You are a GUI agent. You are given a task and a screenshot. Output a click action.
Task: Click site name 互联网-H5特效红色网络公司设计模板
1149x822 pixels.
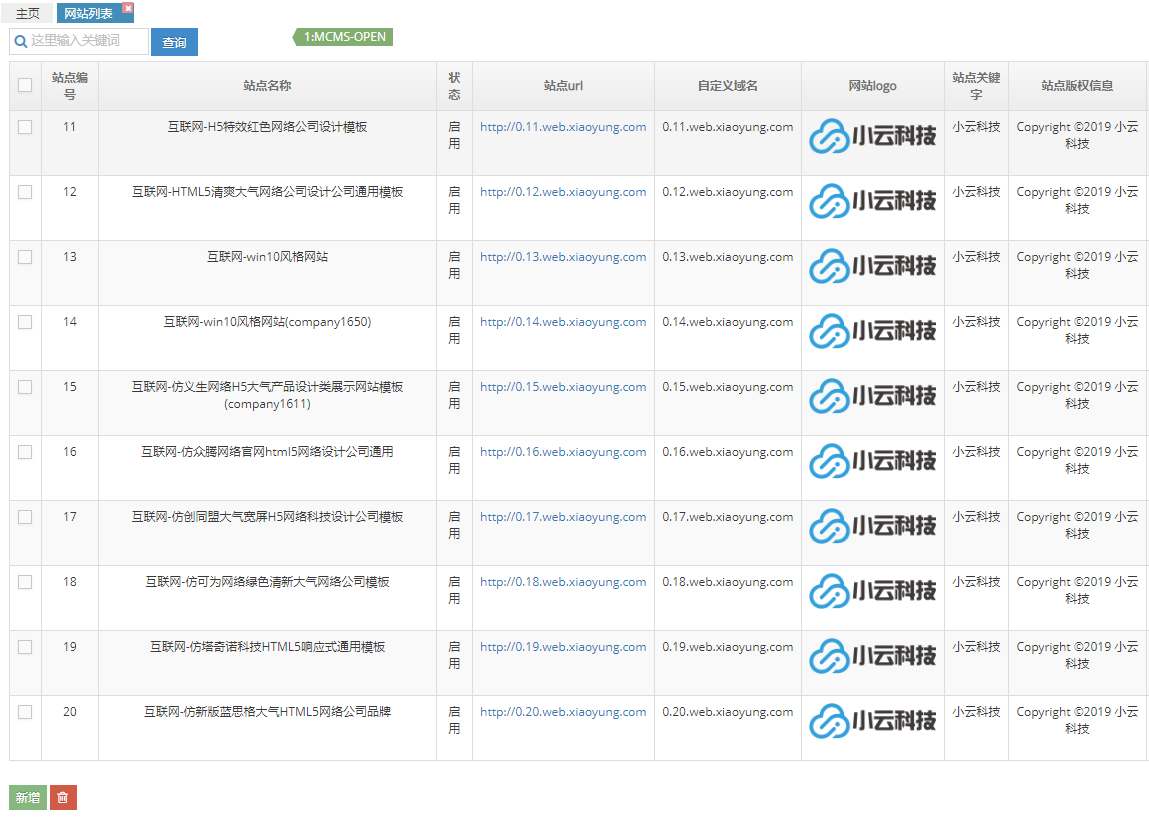[267, 127]
